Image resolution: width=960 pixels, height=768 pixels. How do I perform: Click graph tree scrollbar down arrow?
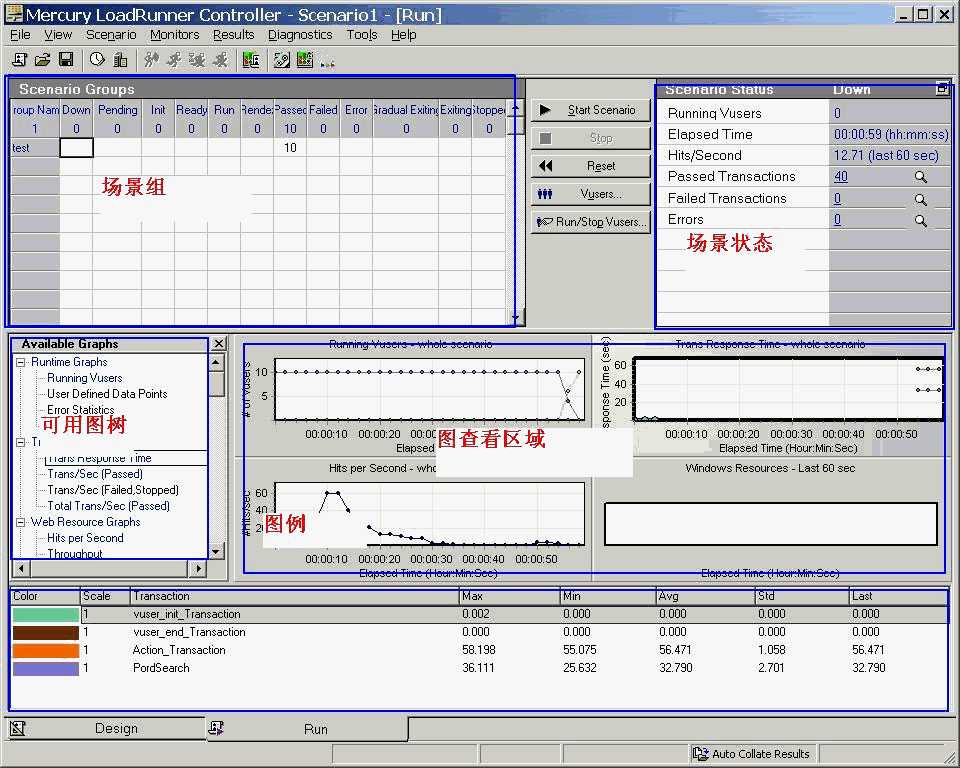tap(216, 552)
